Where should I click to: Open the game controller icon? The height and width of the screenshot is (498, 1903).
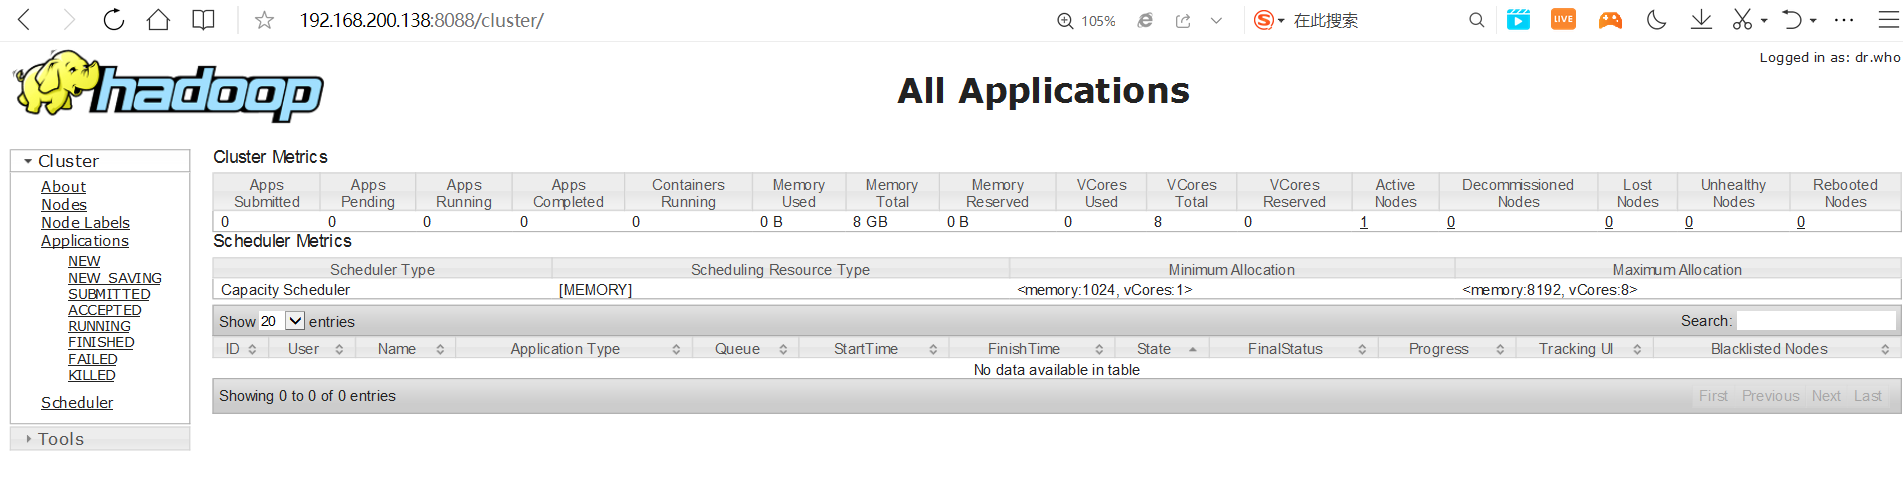tap(1610, 20)
